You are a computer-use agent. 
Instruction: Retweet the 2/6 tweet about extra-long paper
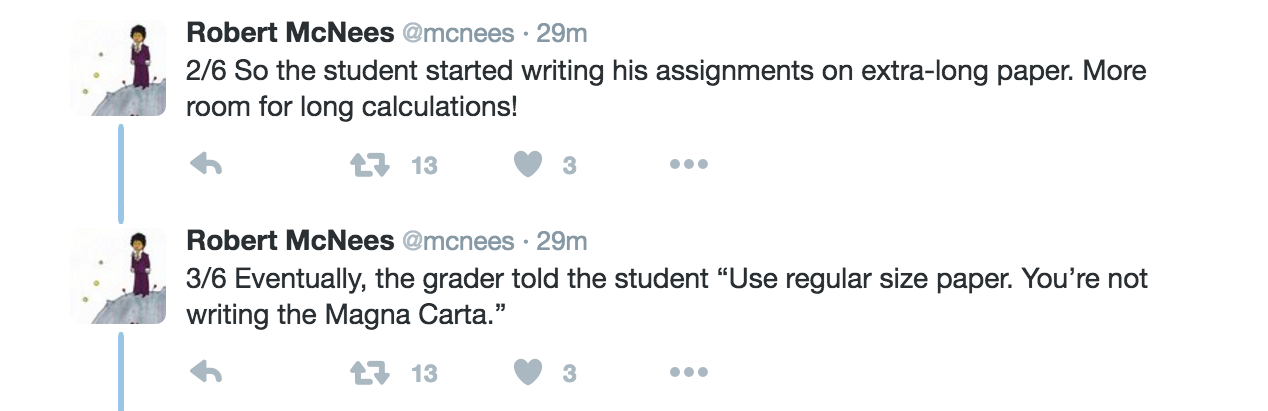[370, 165]
